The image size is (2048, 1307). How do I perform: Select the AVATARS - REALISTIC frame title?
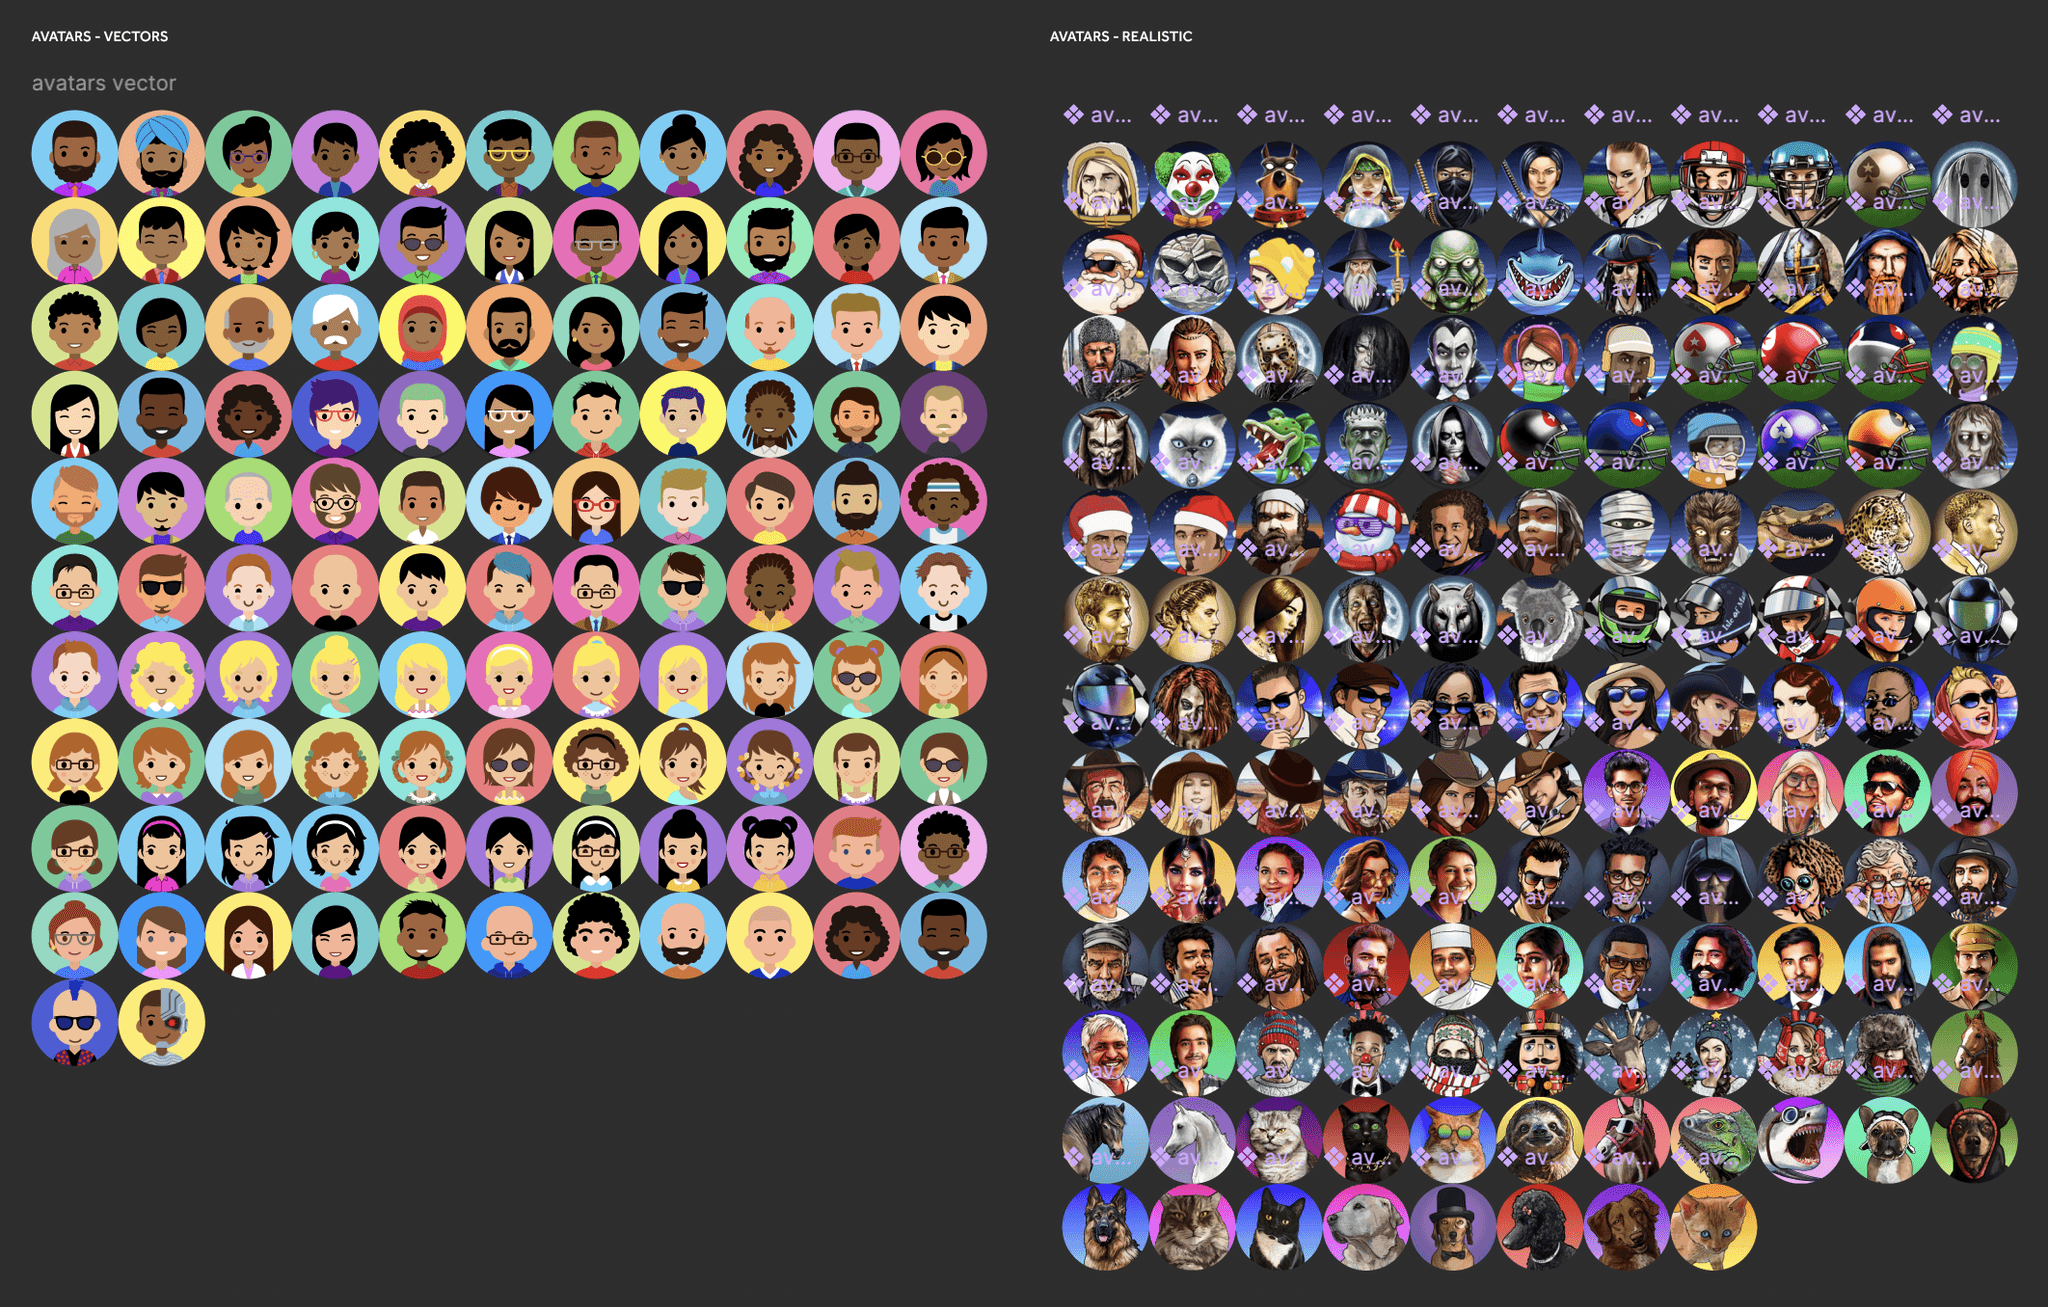[1120, 36]
